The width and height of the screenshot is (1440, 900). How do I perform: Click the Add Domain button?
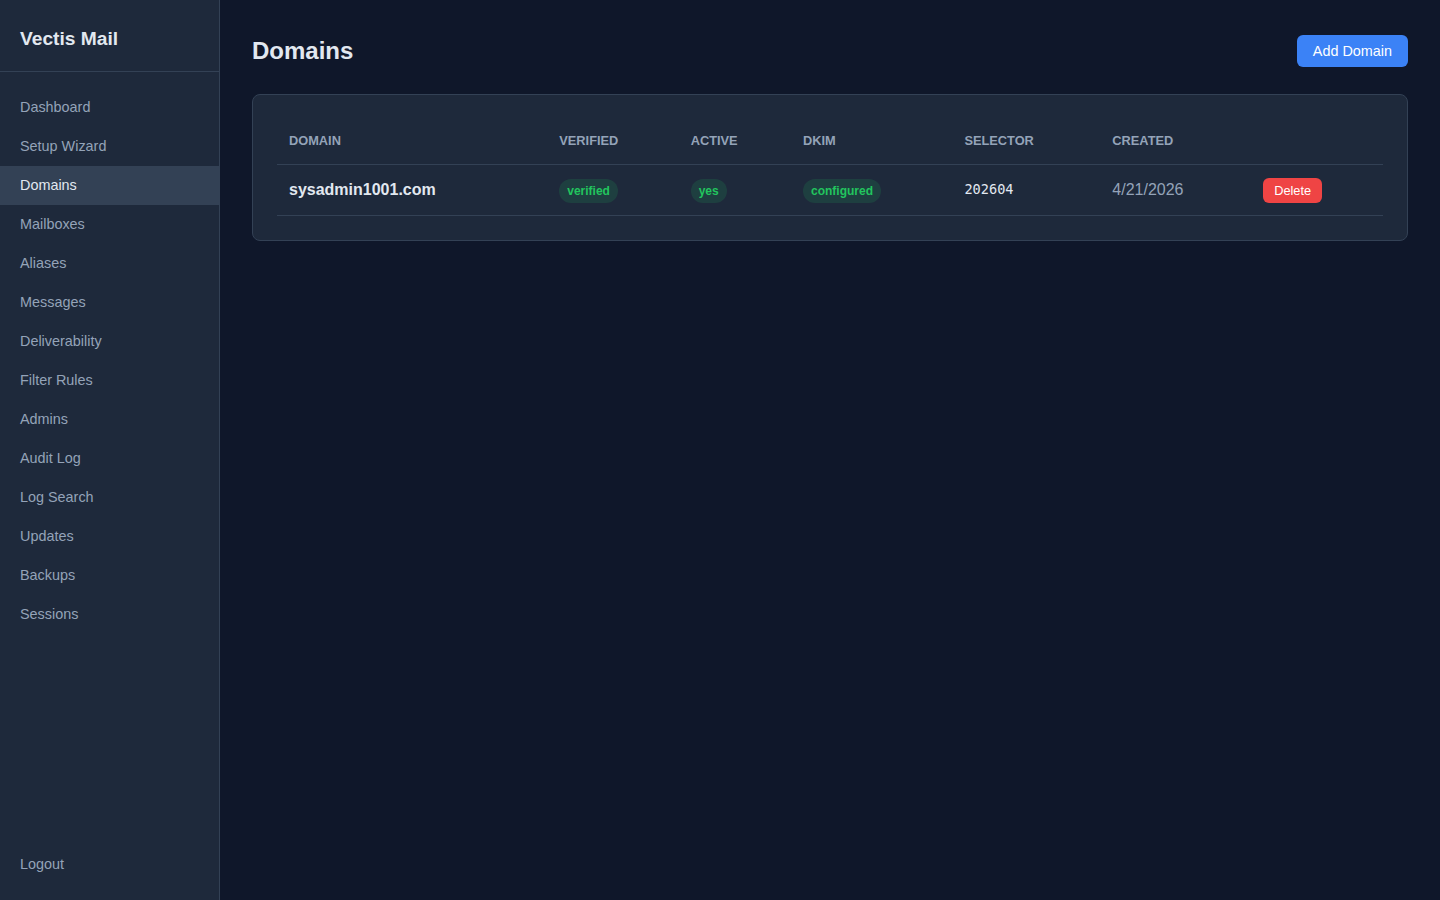1352,51
